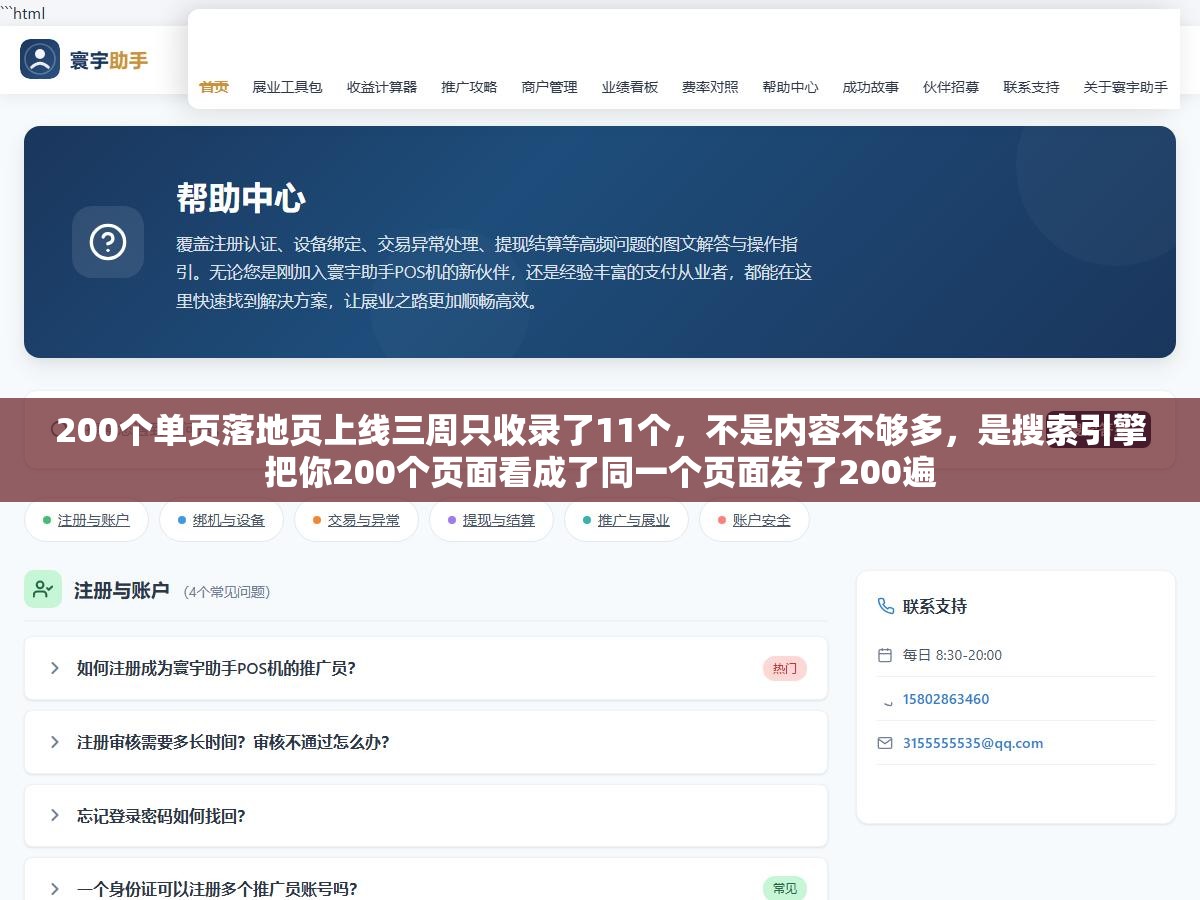Click the 热门 tag on first question
Screen dimensions: 1200x900
click(785, 669)
